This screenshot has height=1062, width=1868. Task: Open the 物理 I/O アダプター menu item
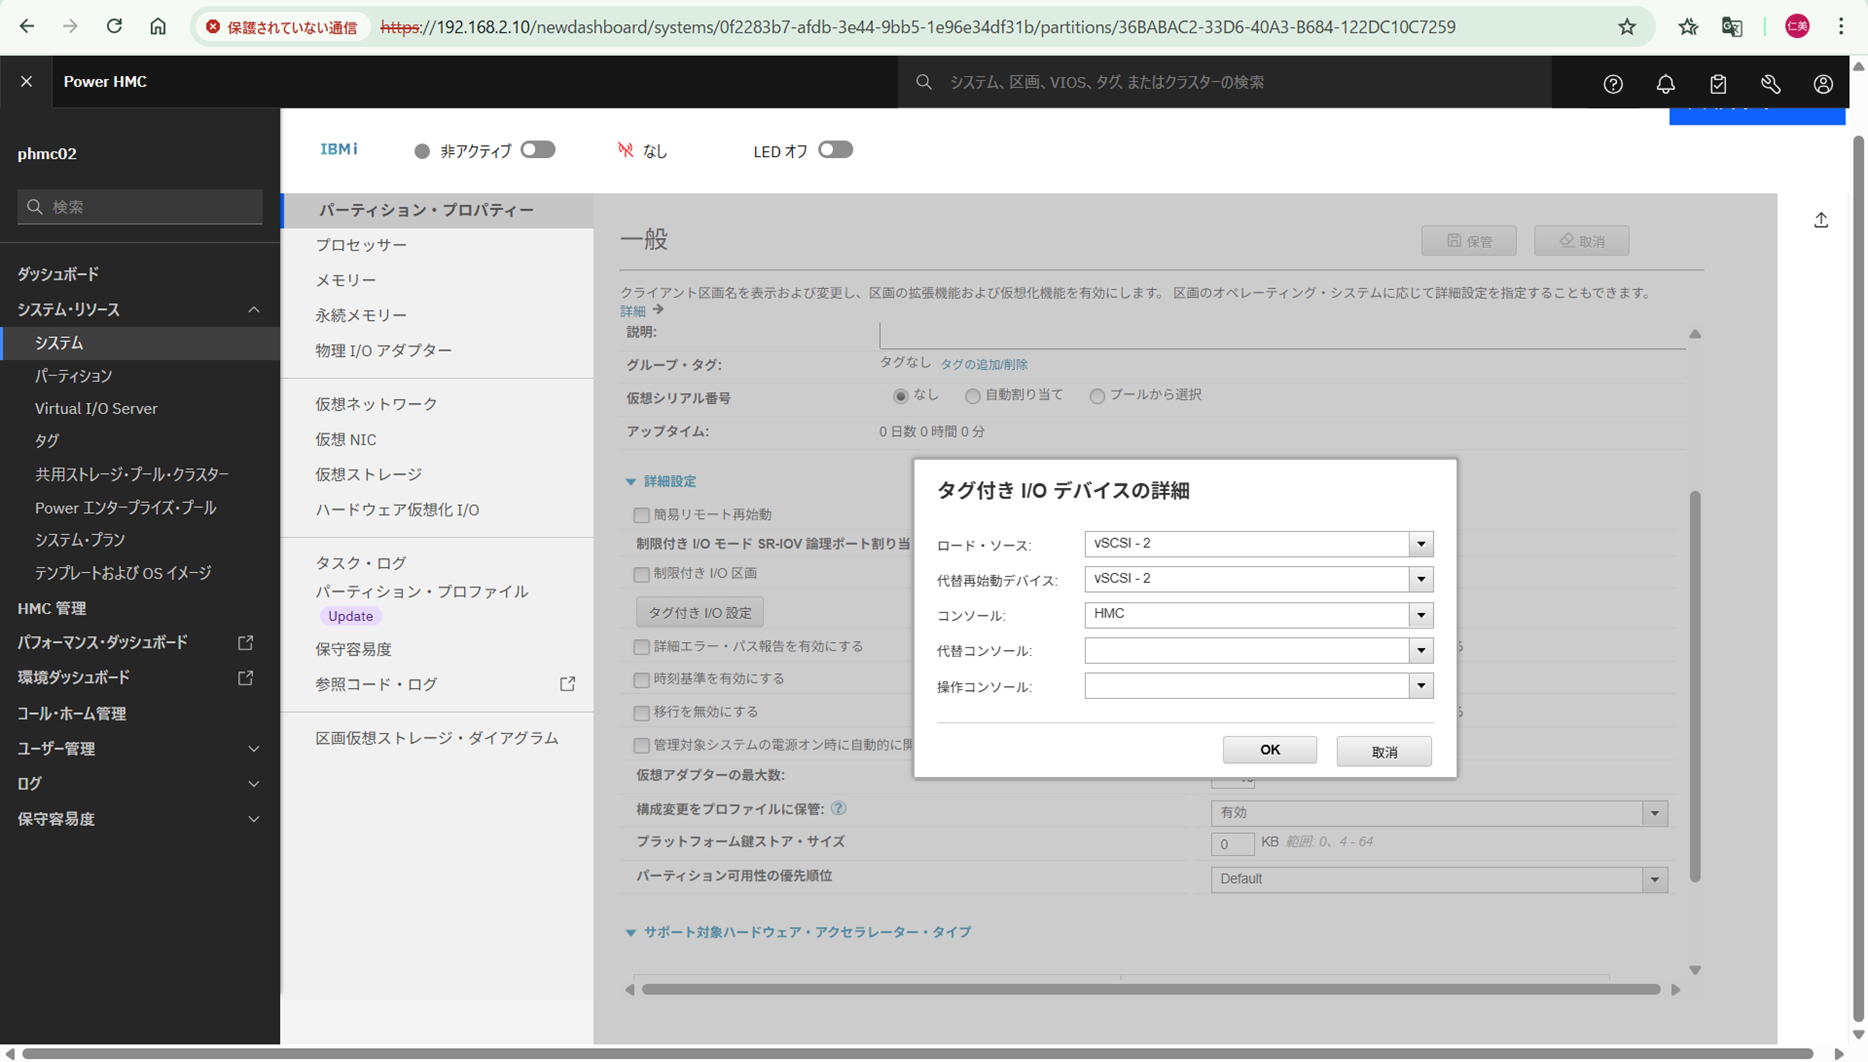[384, 350]
